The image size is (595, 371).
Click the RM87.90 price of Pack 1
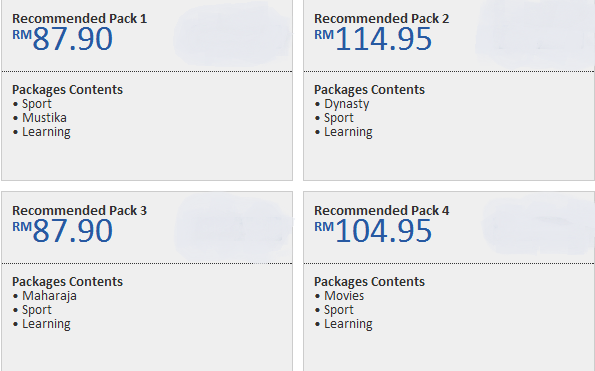click(x=63, y=39)
